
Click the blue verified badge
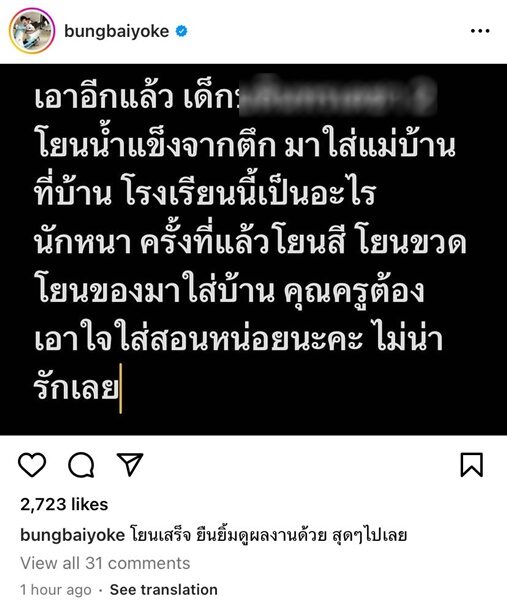click(181, 31)
